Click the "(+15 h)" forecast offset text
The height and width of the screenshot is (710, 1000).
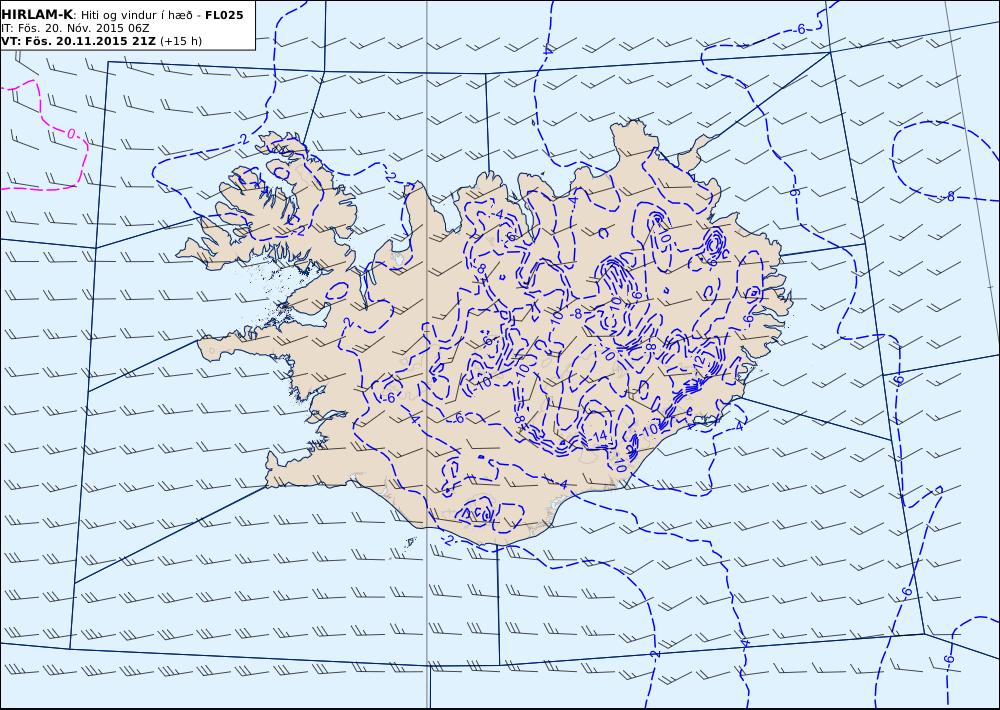[x=181, y=41]
